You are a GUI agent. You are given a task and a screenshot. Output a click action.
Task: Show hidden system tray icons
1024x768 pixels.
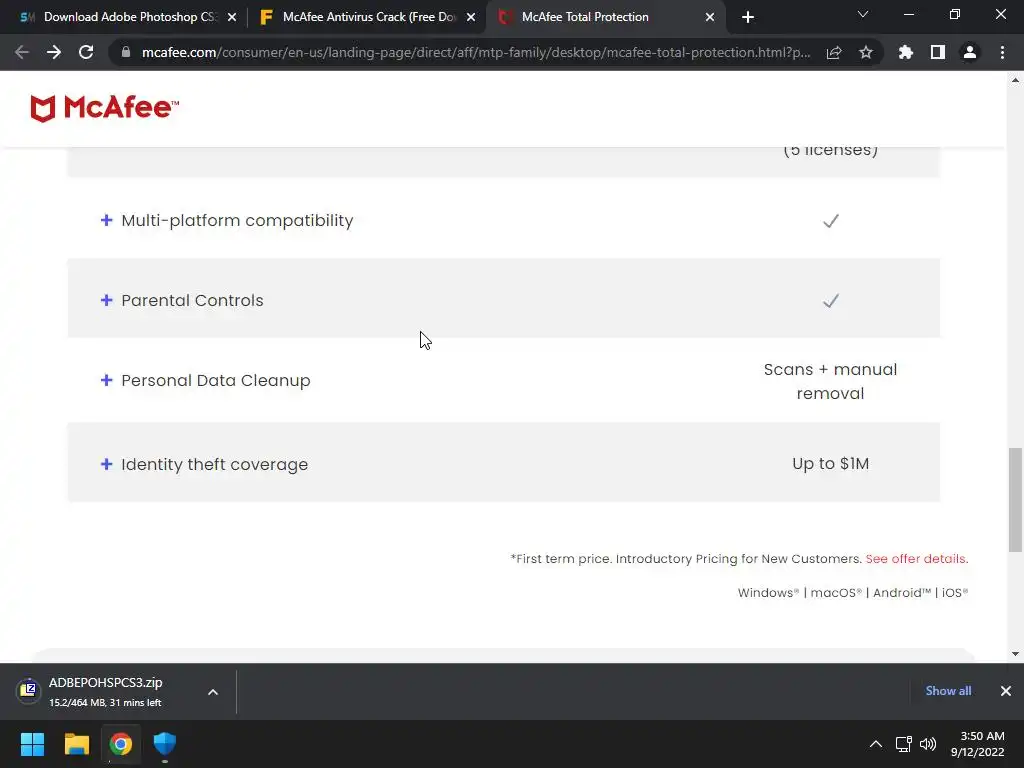pos(876,744)
